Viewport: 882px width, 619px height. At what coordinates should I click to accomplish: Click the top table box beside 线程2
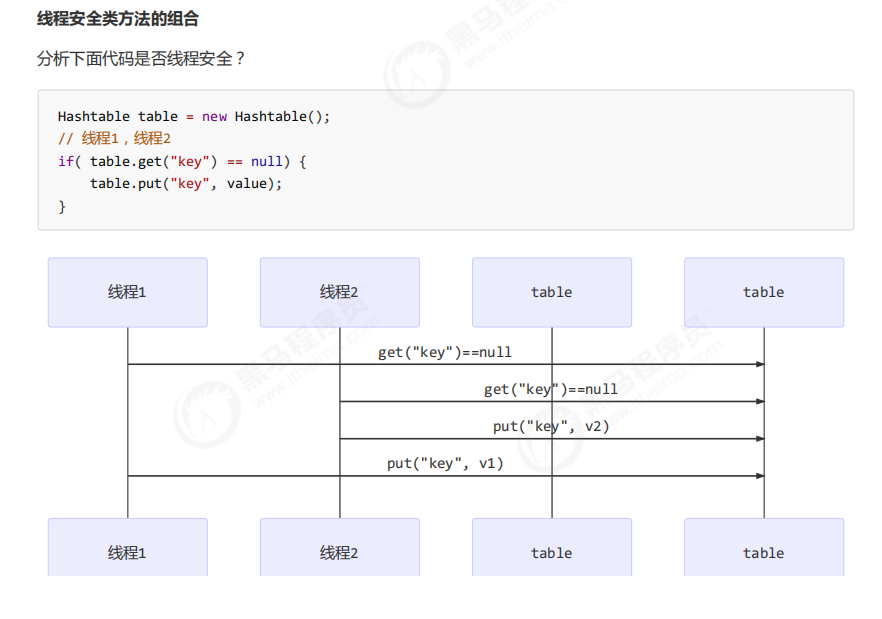coord(551,292)
